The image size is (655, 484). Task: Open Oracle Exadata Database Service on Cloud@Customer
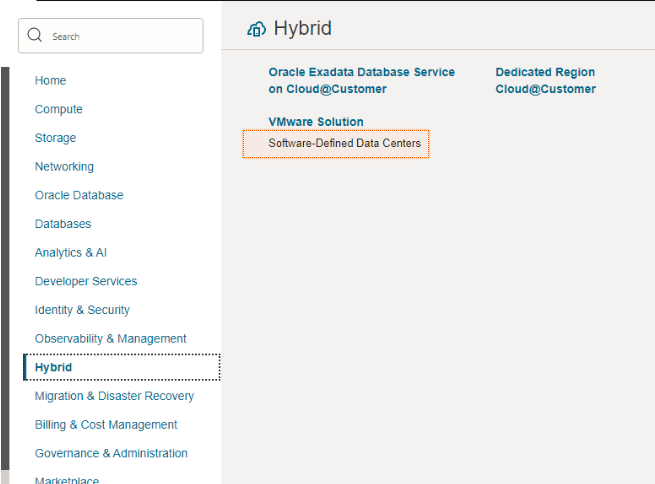click(x=361, y=80)
